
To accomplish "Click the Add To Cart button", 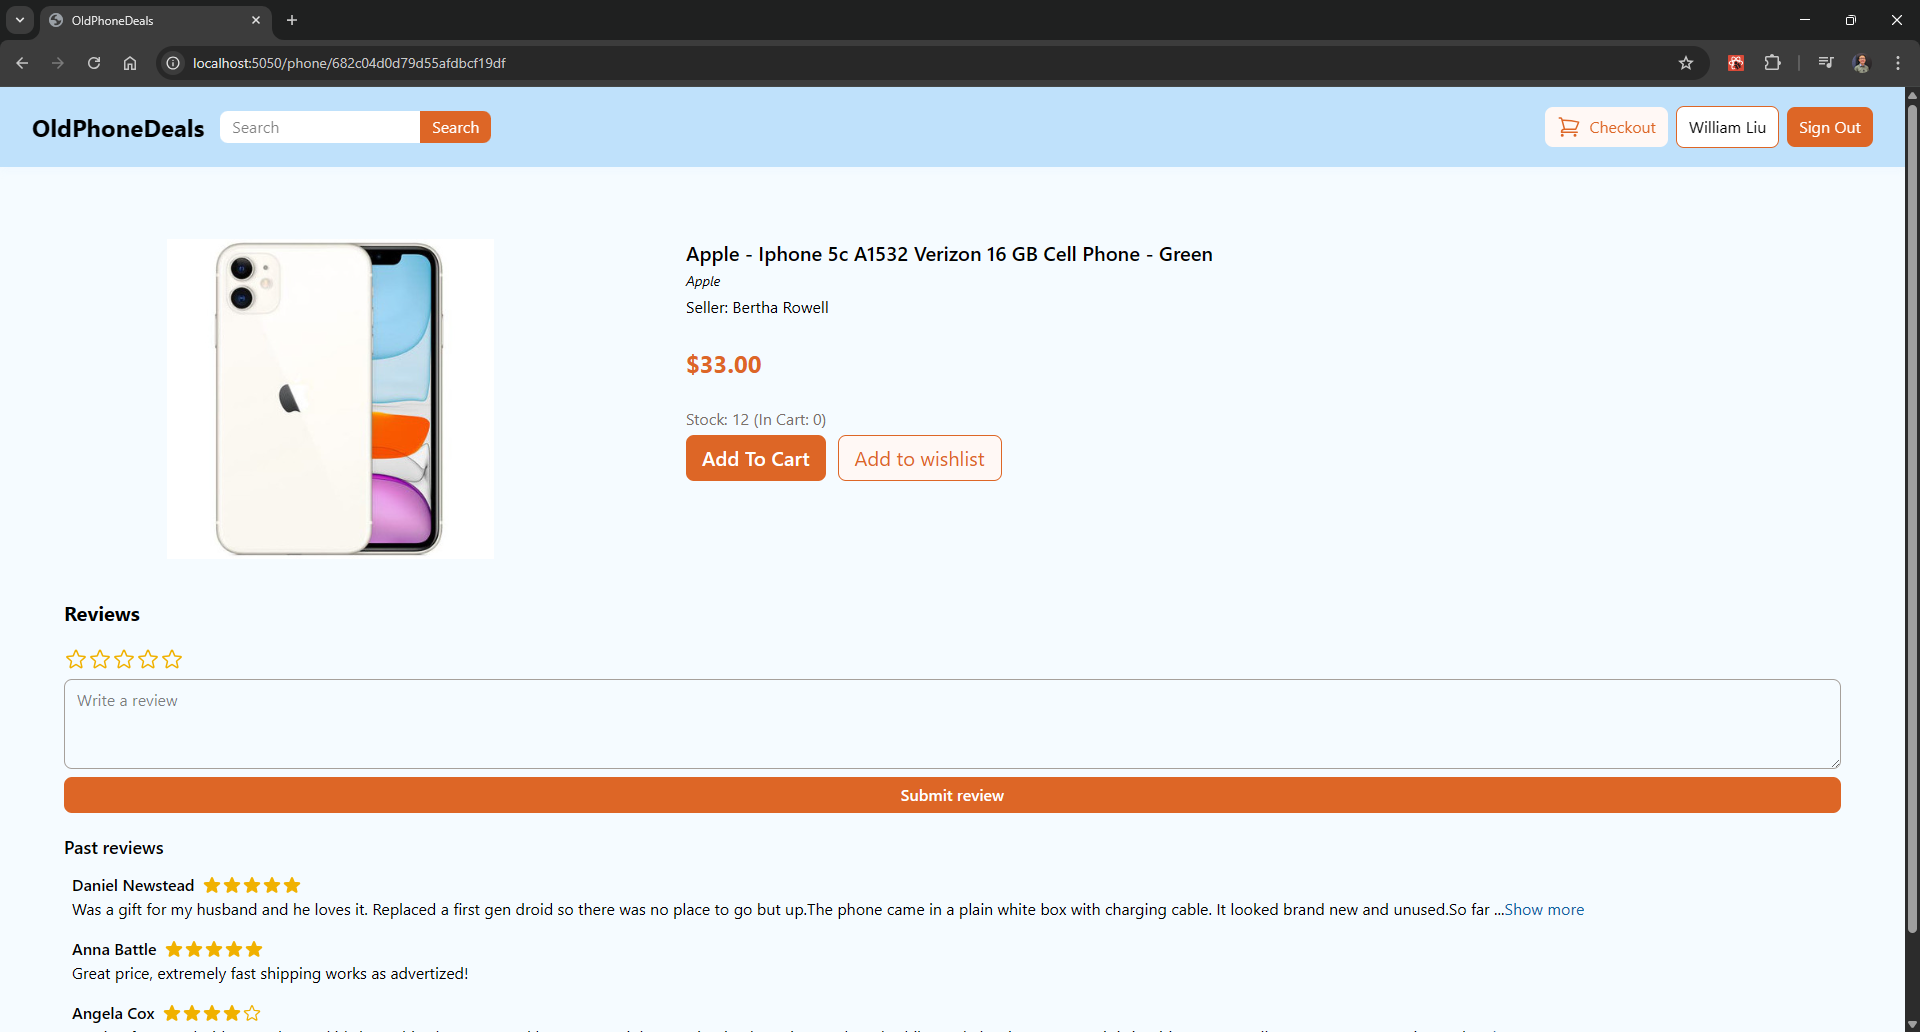I will point(755,458).
